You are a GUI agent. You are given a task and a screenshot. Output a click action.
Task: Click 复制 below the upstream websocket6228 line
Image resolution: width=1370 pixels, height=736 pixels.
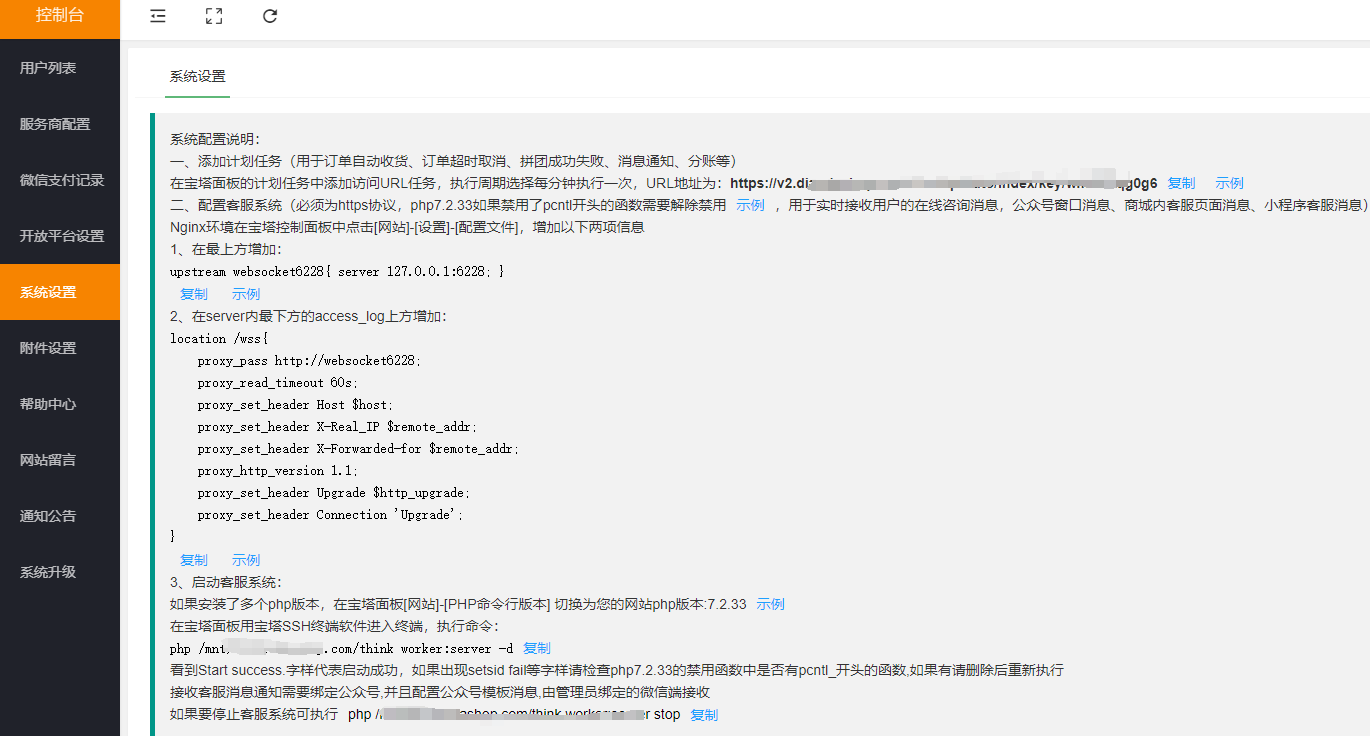[x=194, y=294]
